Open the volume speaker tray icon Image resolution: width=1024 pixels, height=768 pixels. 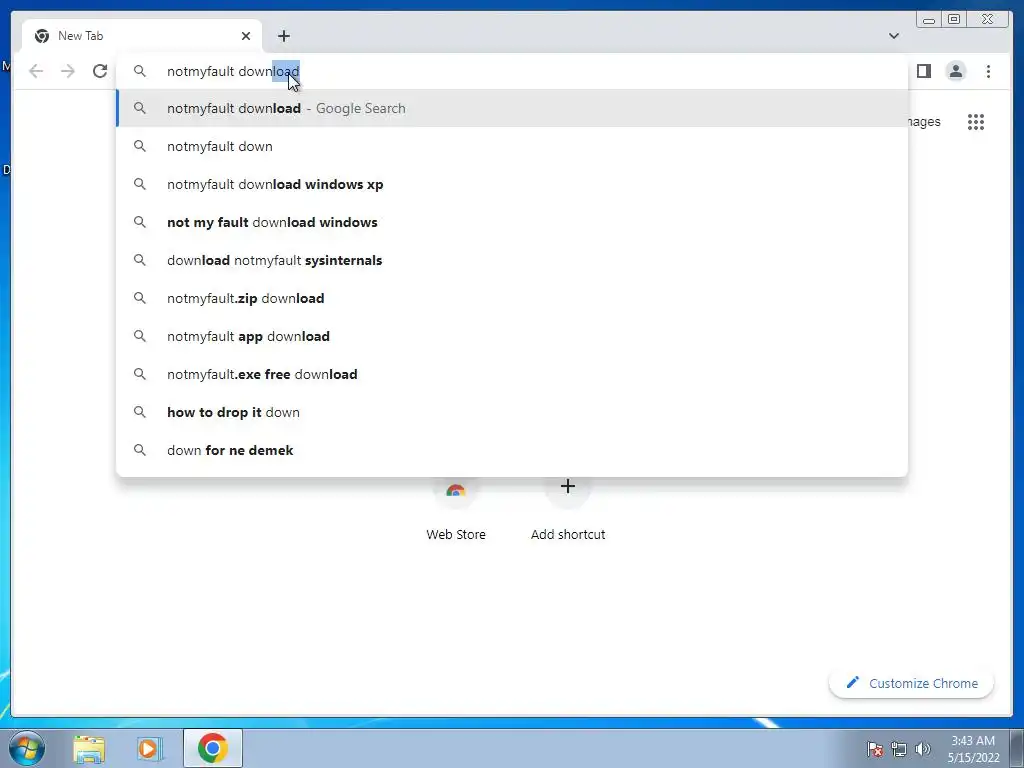923,749
